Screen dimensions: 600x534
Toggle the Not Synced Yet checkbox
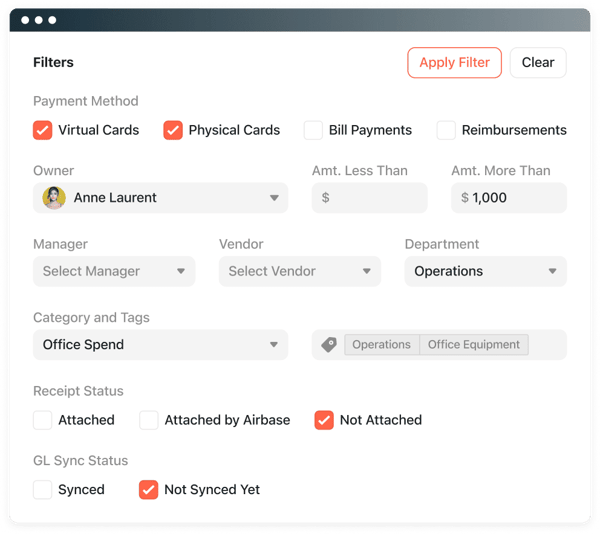tap(149, 490)
